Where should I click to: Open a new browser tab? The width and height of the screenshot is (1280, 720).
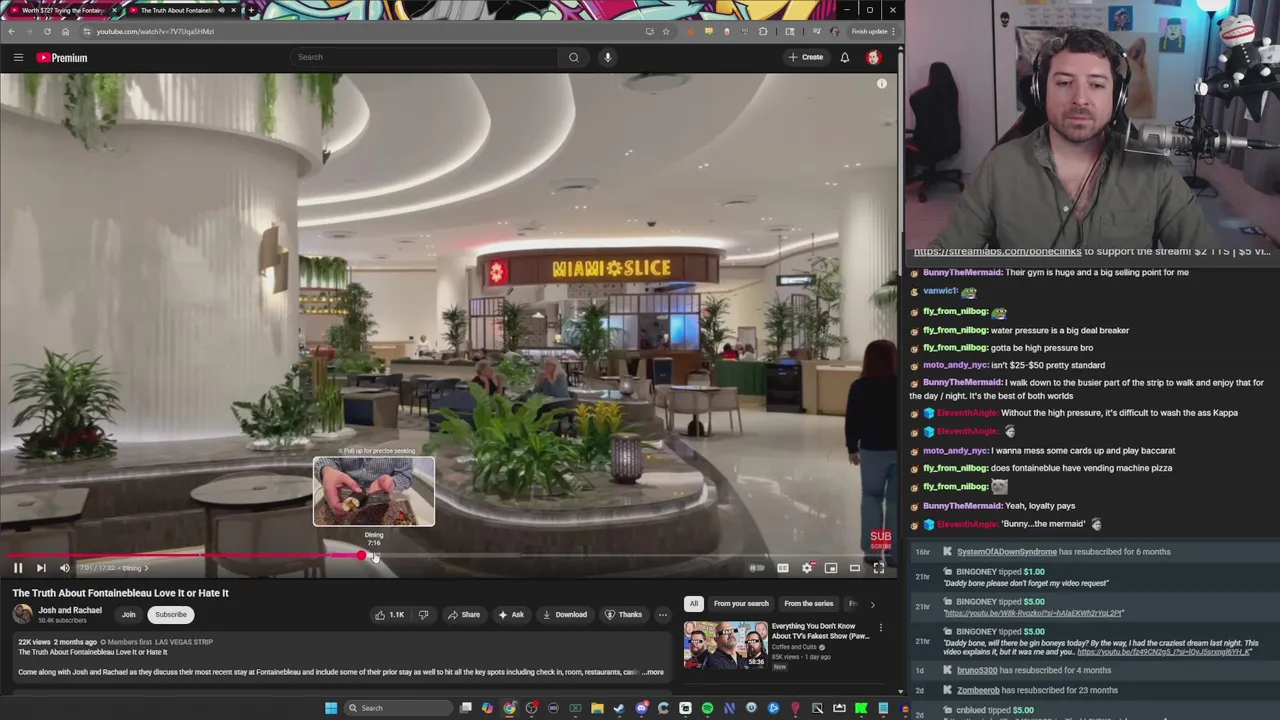(251, 10)
